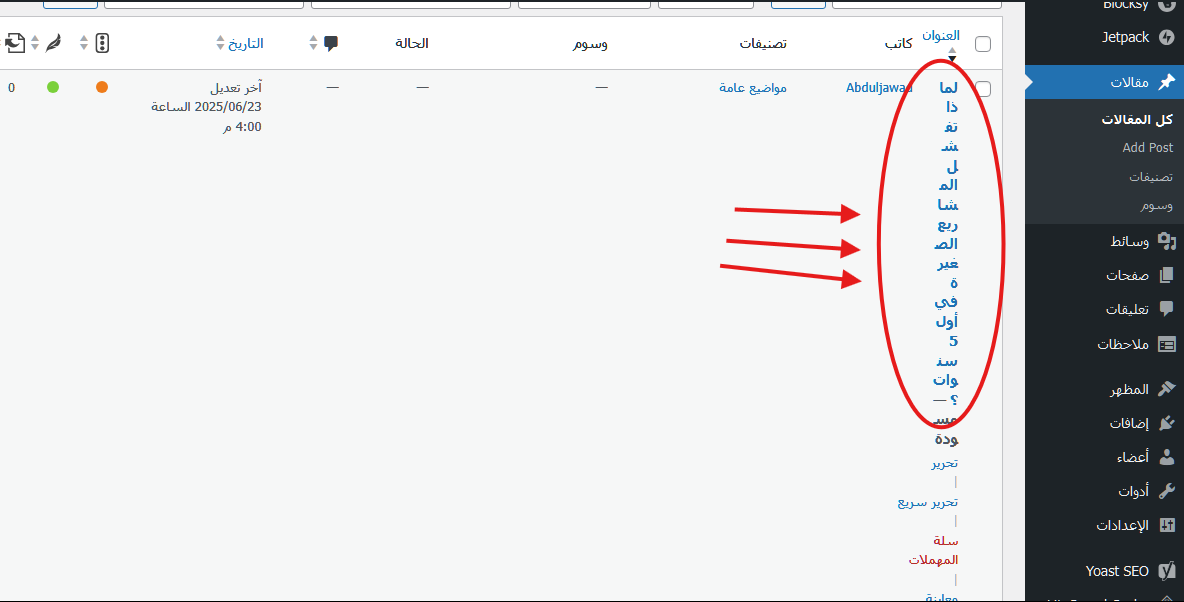Open ملاحظات using its sidebar icon

point(1166,344)
